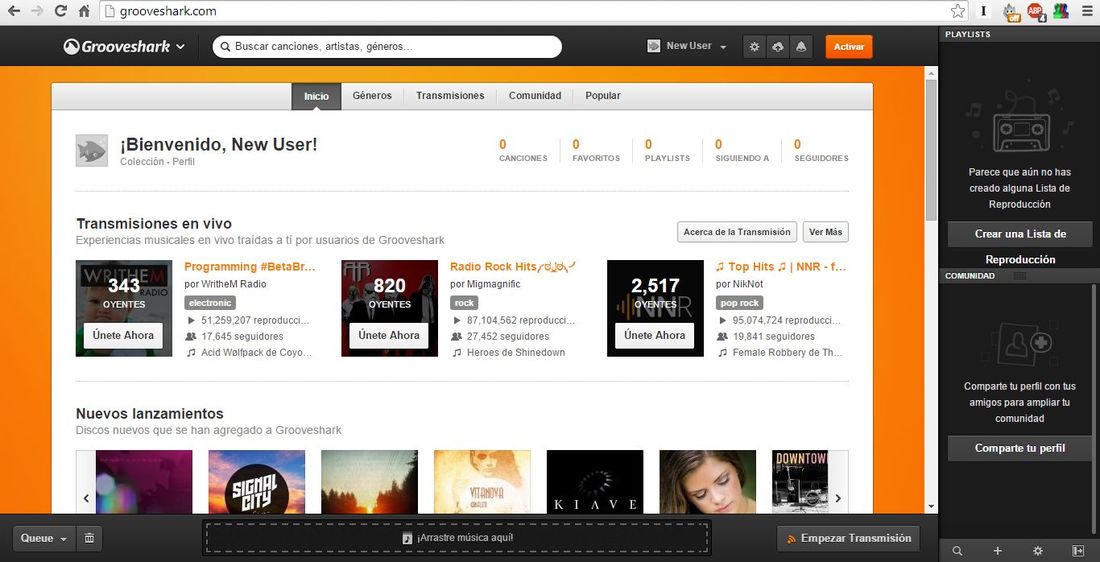
Task: Click the I-shaped extension icon beside the star
Action: point(984,11)
